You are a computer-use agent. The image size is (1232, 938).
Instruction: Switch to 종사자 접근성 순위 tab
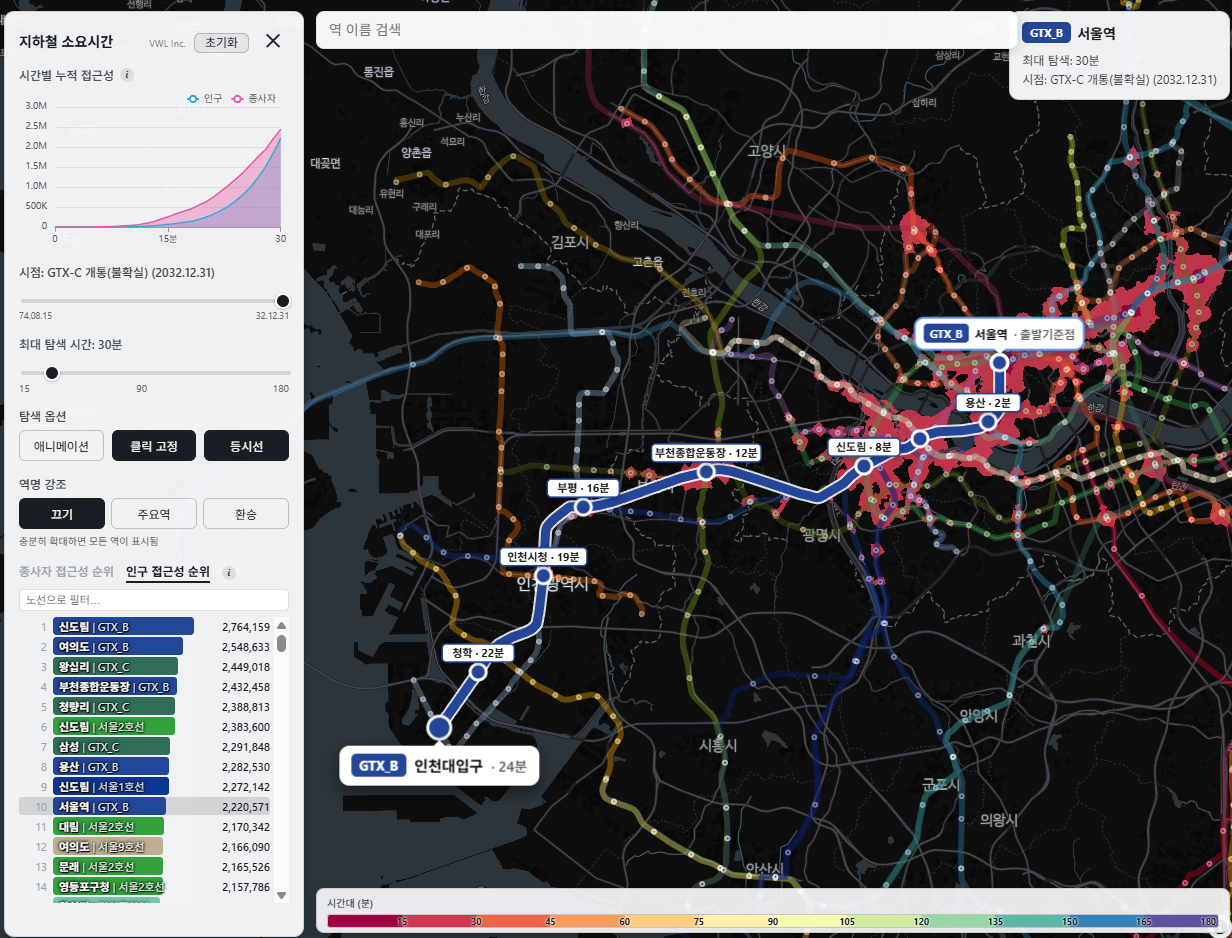coord(66,572)
